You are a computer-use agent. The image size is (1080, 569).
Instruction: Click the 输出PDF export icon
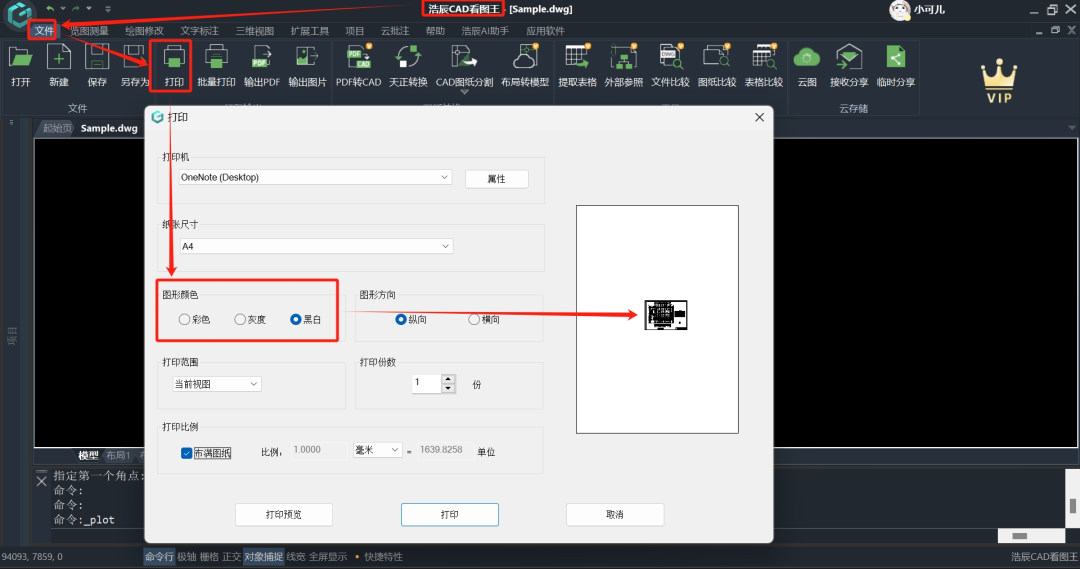point(262,57)
